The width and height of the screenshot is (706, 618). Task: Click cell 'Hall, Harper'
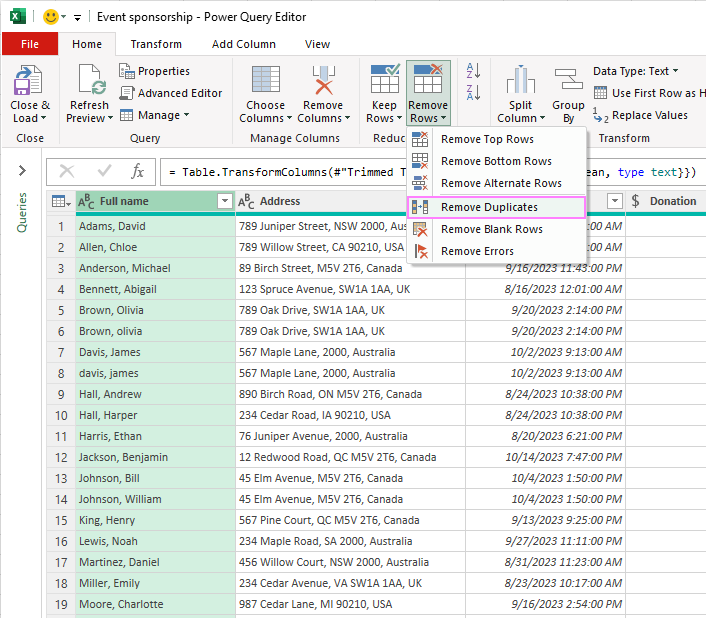point(155,415)
